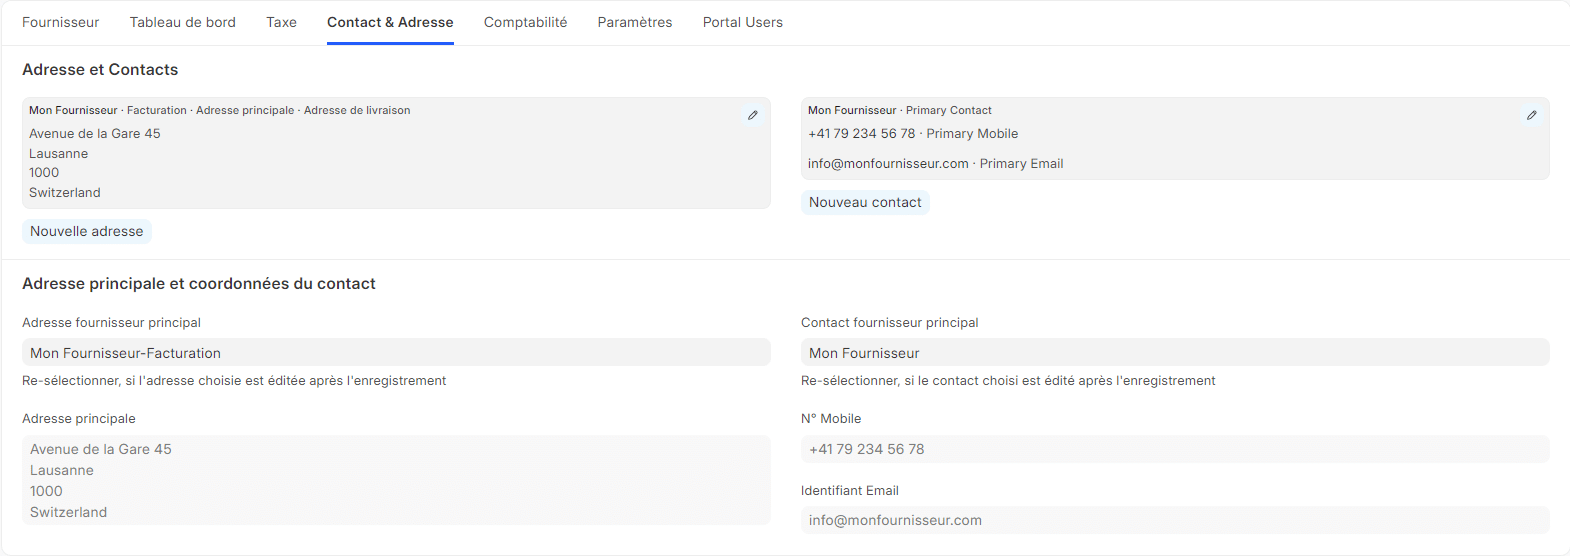
Task: Select the Contact & Adresse tab
Action: [390, 22]
